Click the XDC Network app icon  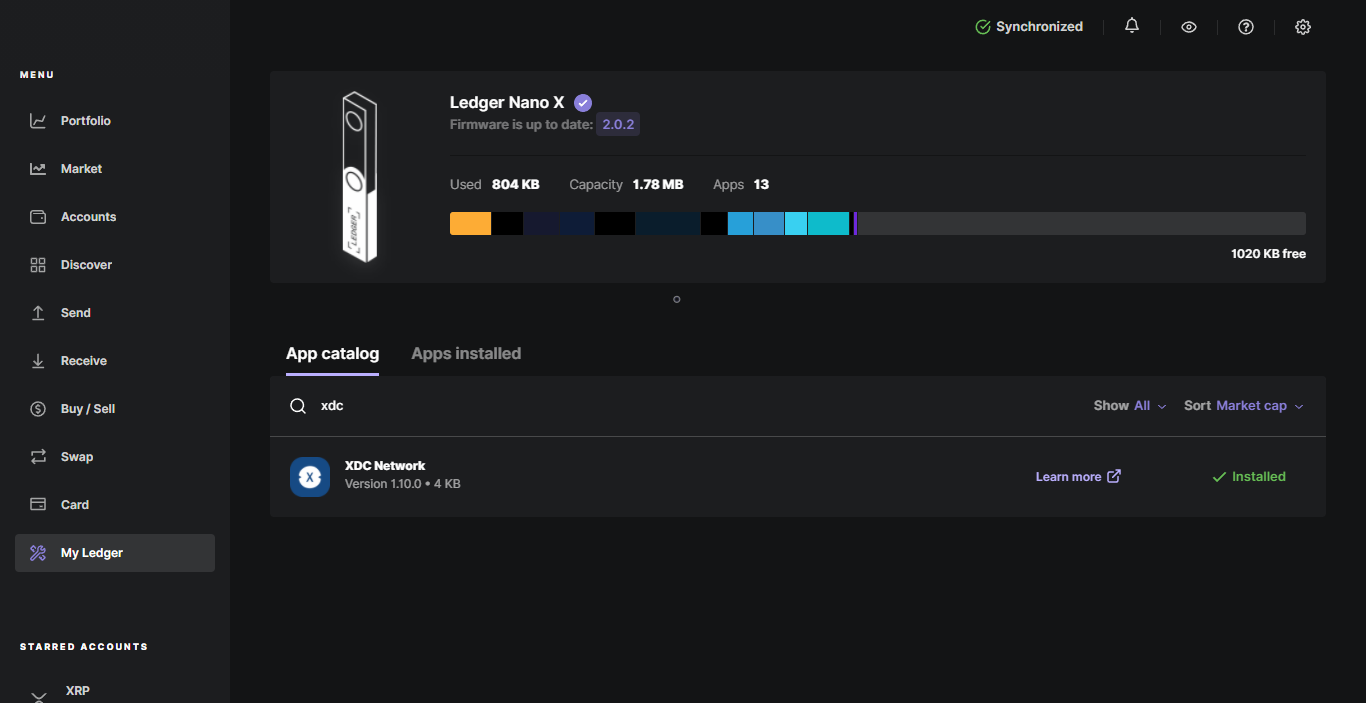310,477
